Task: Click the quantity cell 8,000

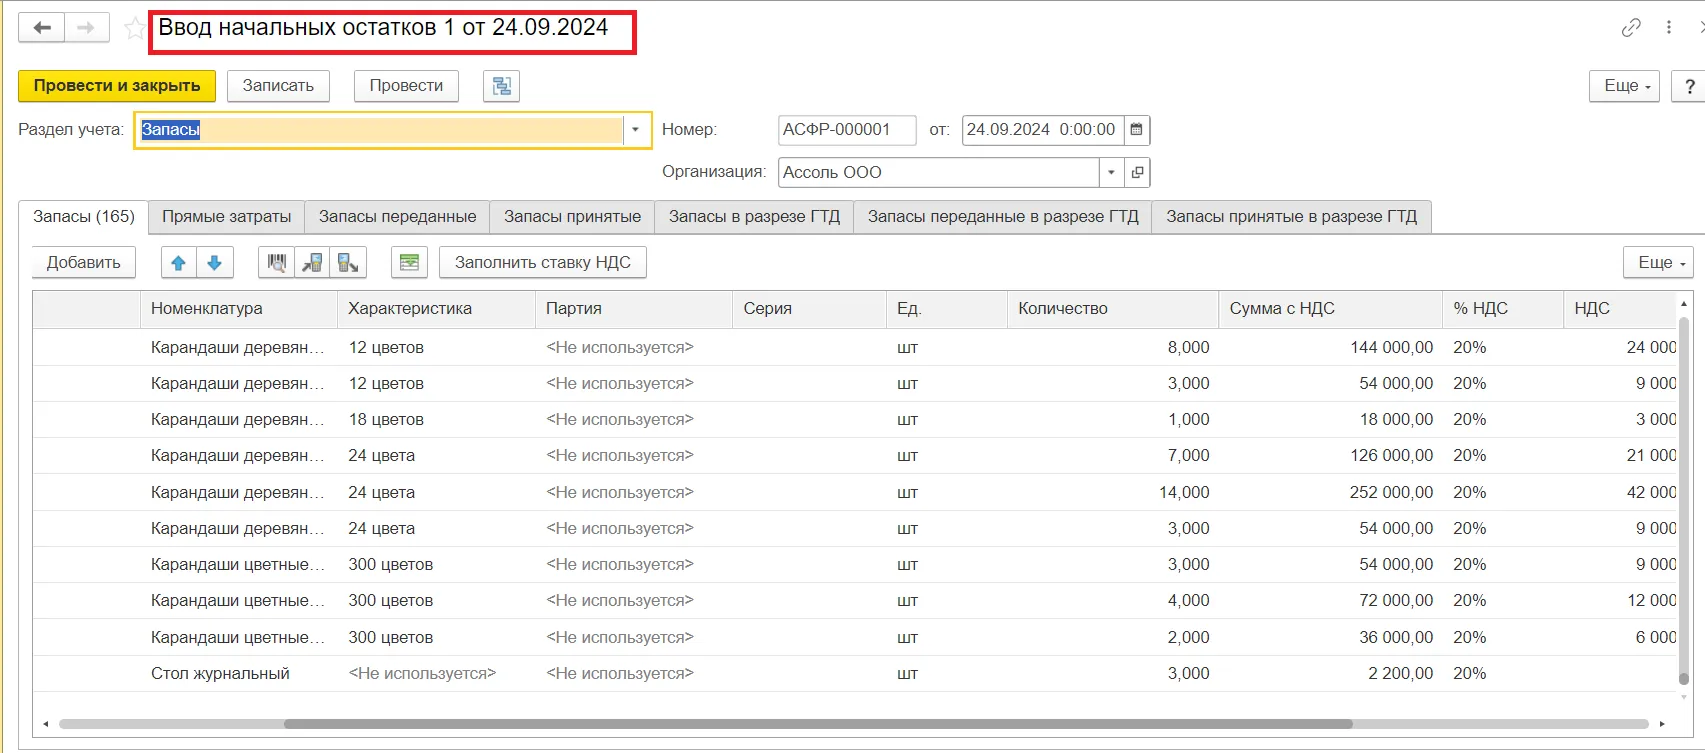Action: click(x=1113, y=348)
